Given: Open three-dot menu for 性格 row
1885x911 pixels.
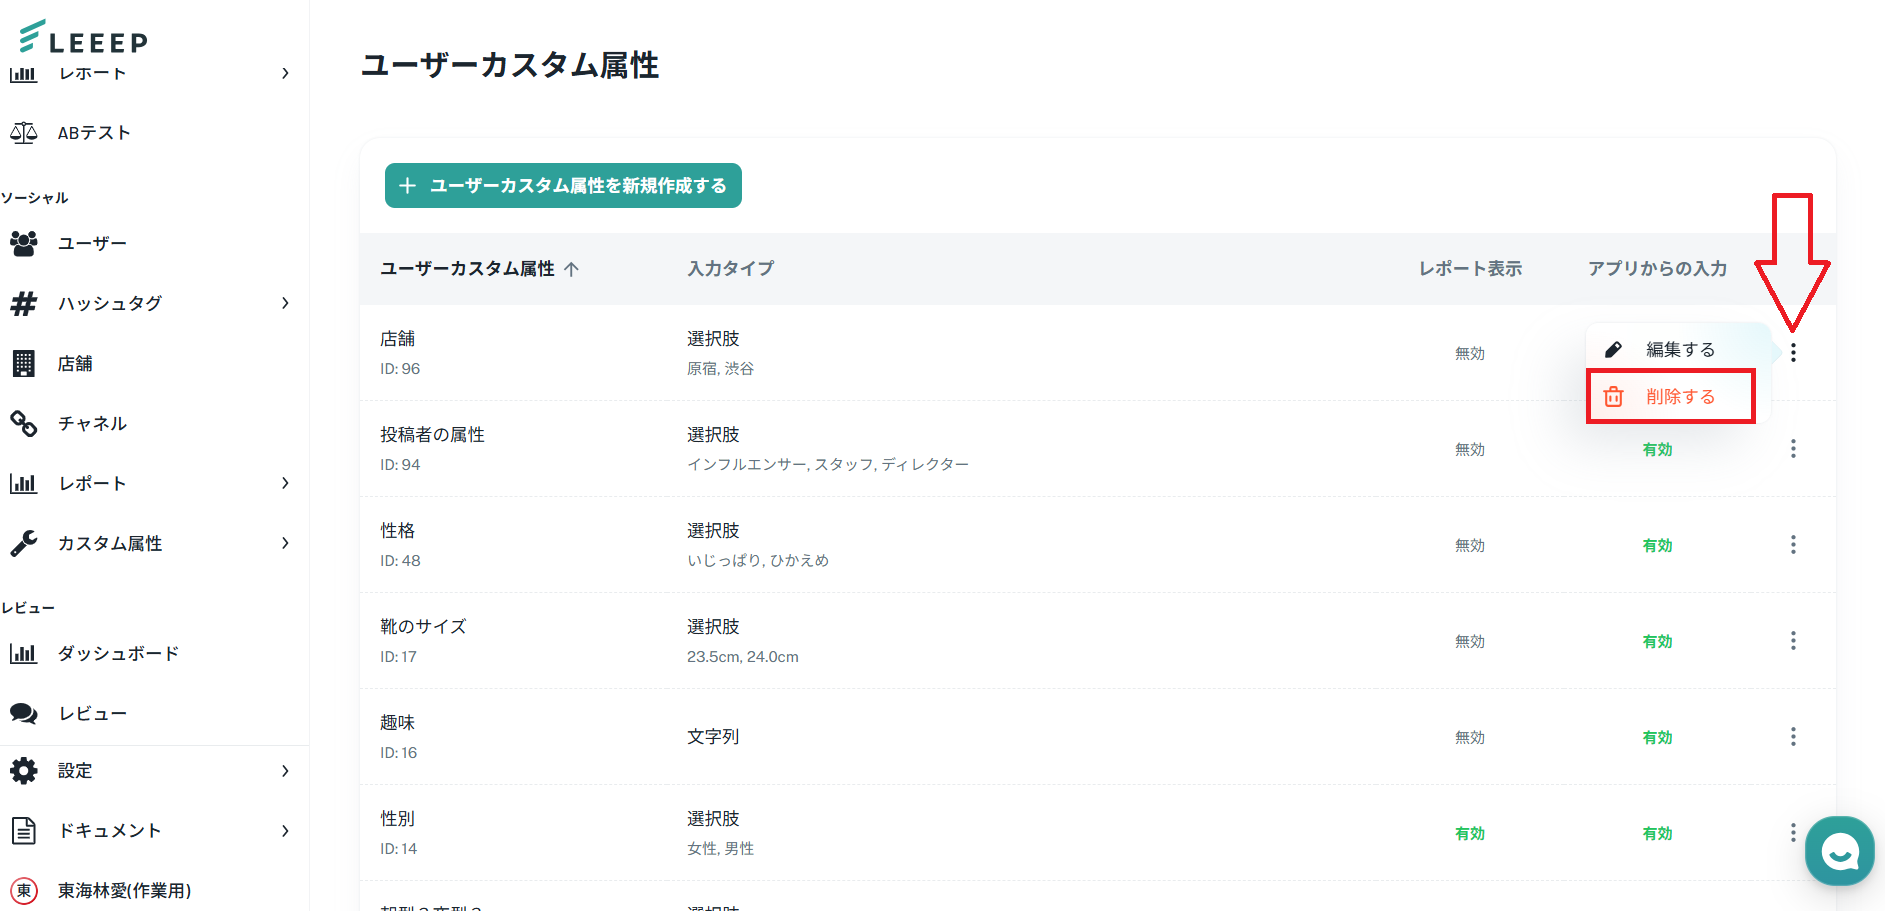Looking at the screenshot, I should point(1793,545).
